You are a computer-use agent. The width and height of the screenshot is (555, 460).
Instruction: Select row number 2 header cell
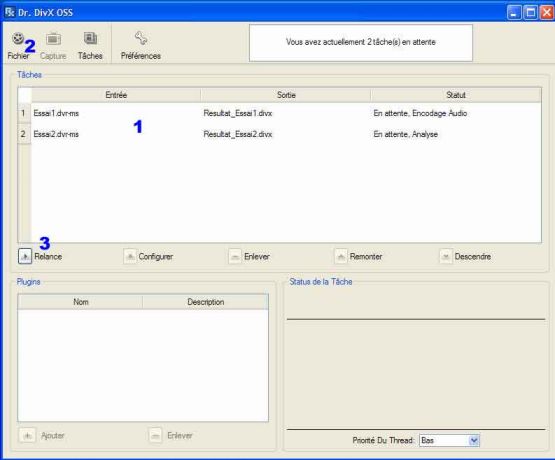click(23, 134)
